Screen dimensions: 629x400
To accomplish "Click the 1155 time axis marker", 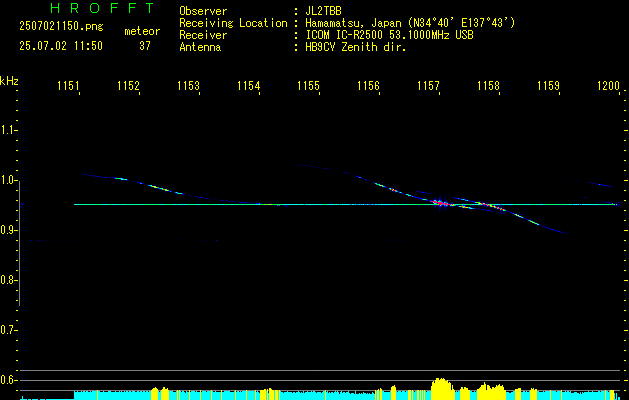I will (308, 86).
